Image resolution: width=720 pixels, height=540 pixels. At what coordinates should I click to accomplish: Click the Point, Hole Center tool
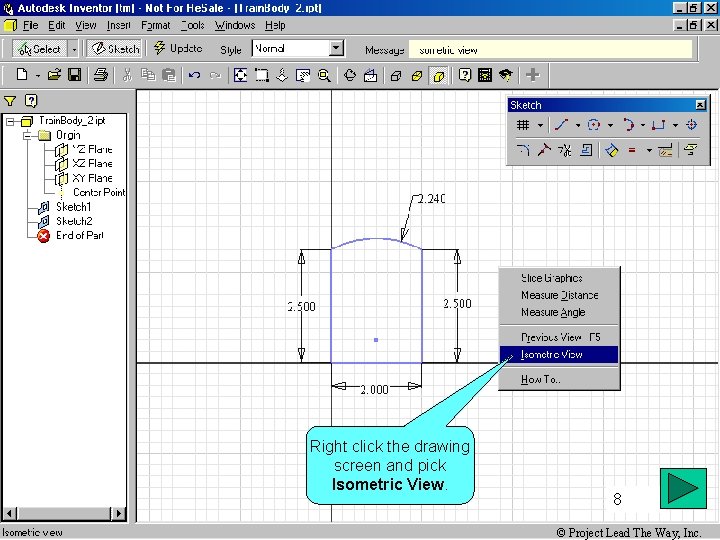[692, 125]
